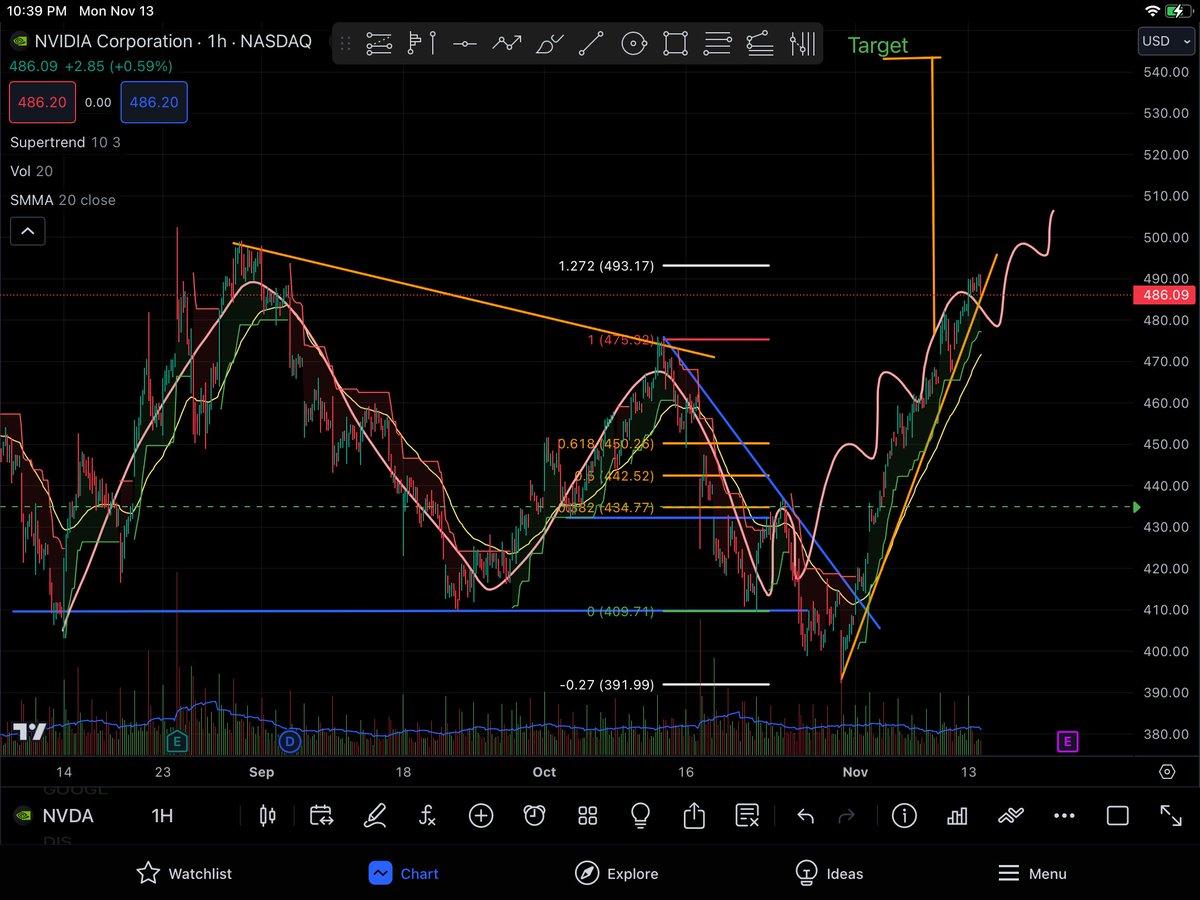
Task: Redo the last undone action
Action: [x=846, y=816]
